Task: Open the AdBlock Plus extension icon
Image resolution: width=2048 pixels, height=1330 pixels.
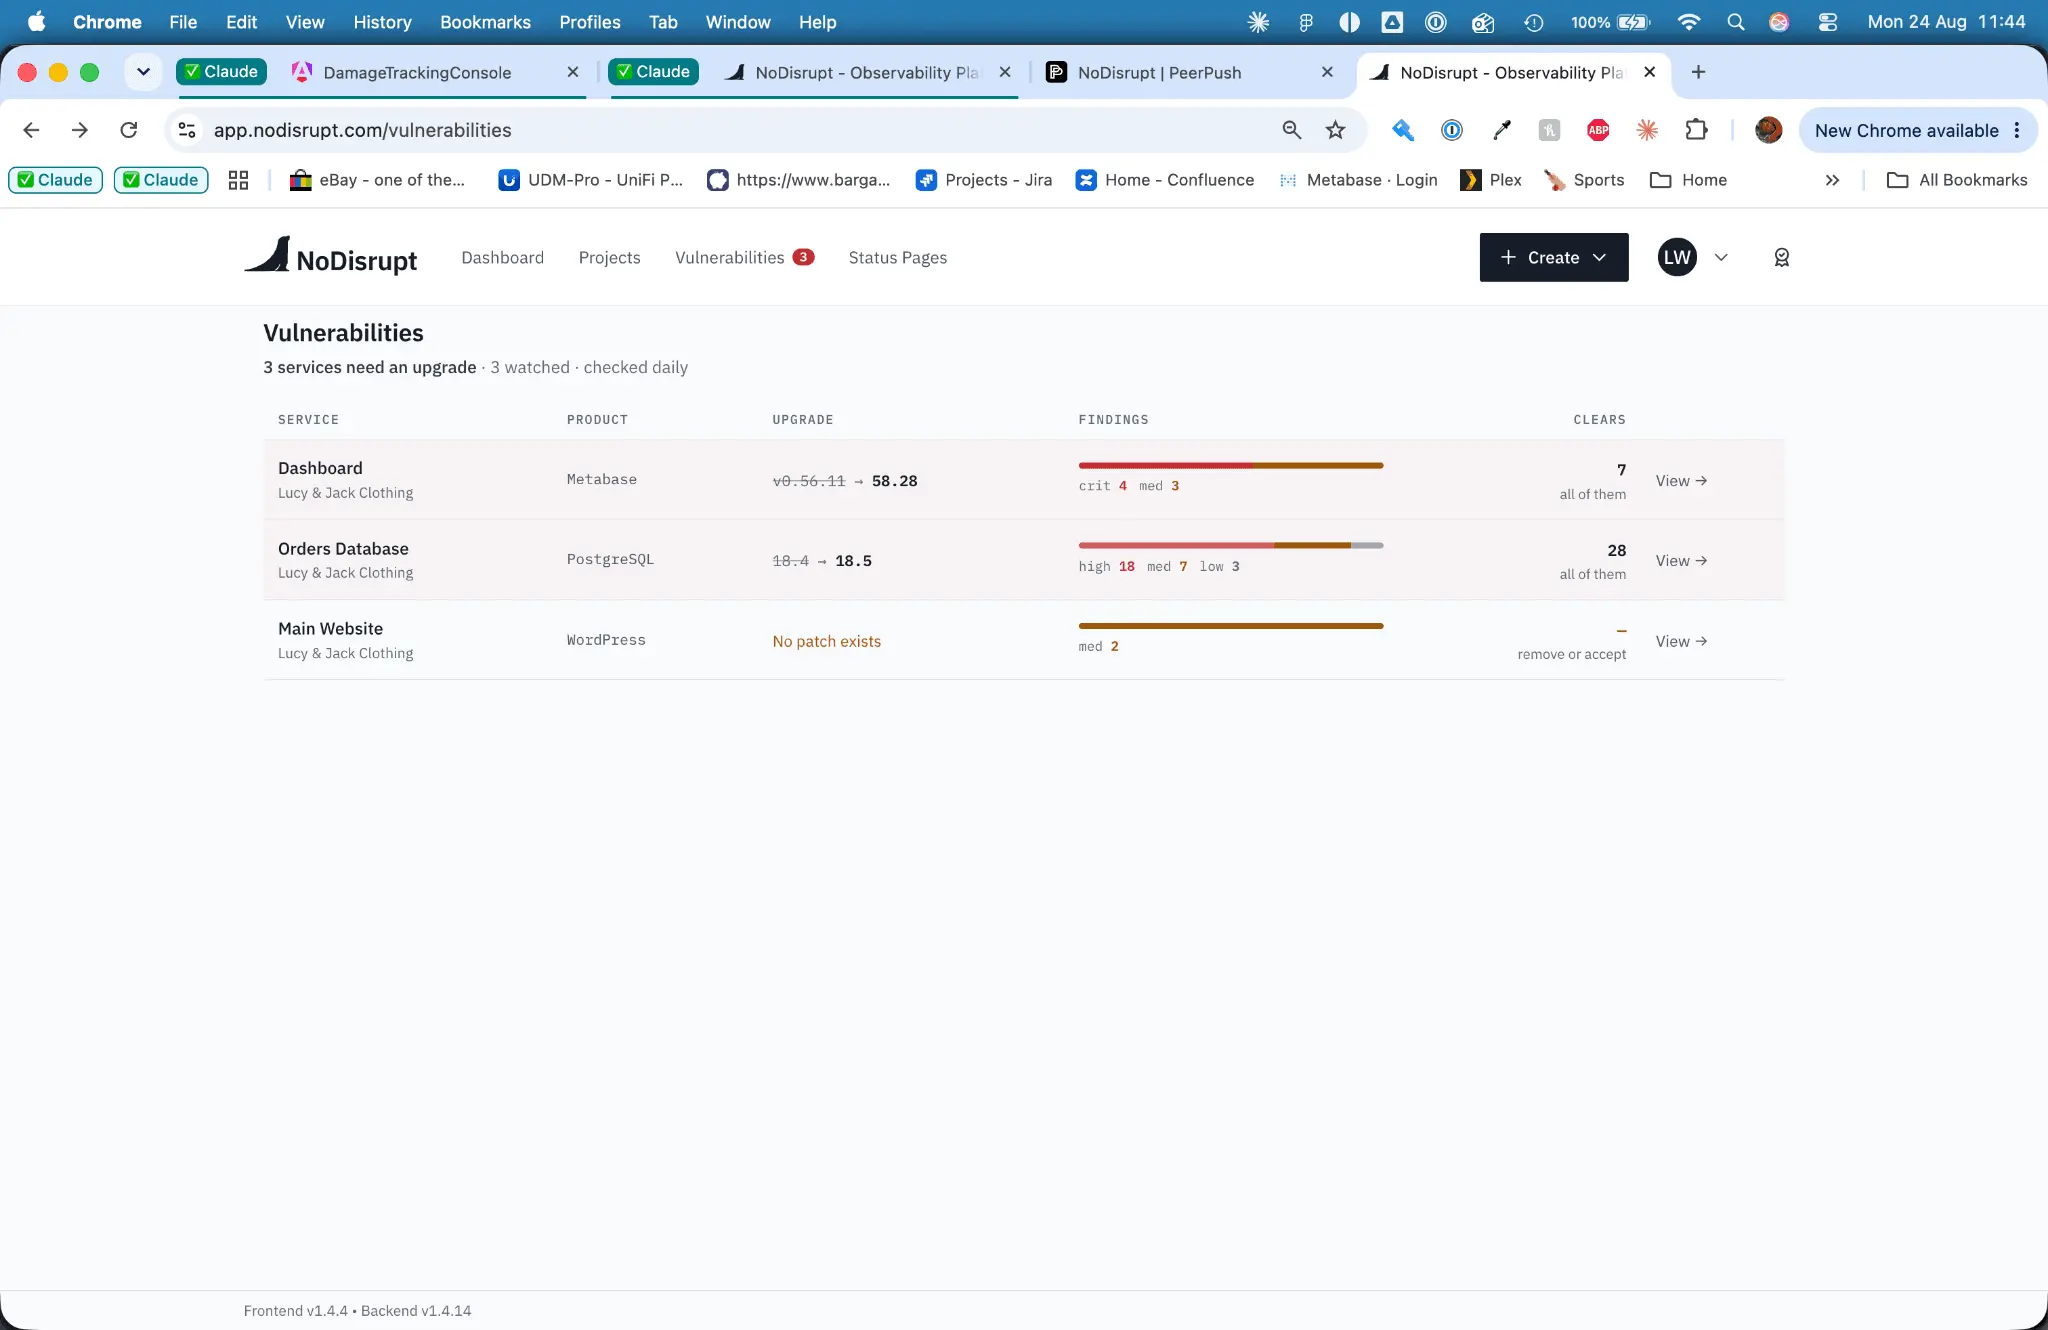Action: tap(1598, 130)
